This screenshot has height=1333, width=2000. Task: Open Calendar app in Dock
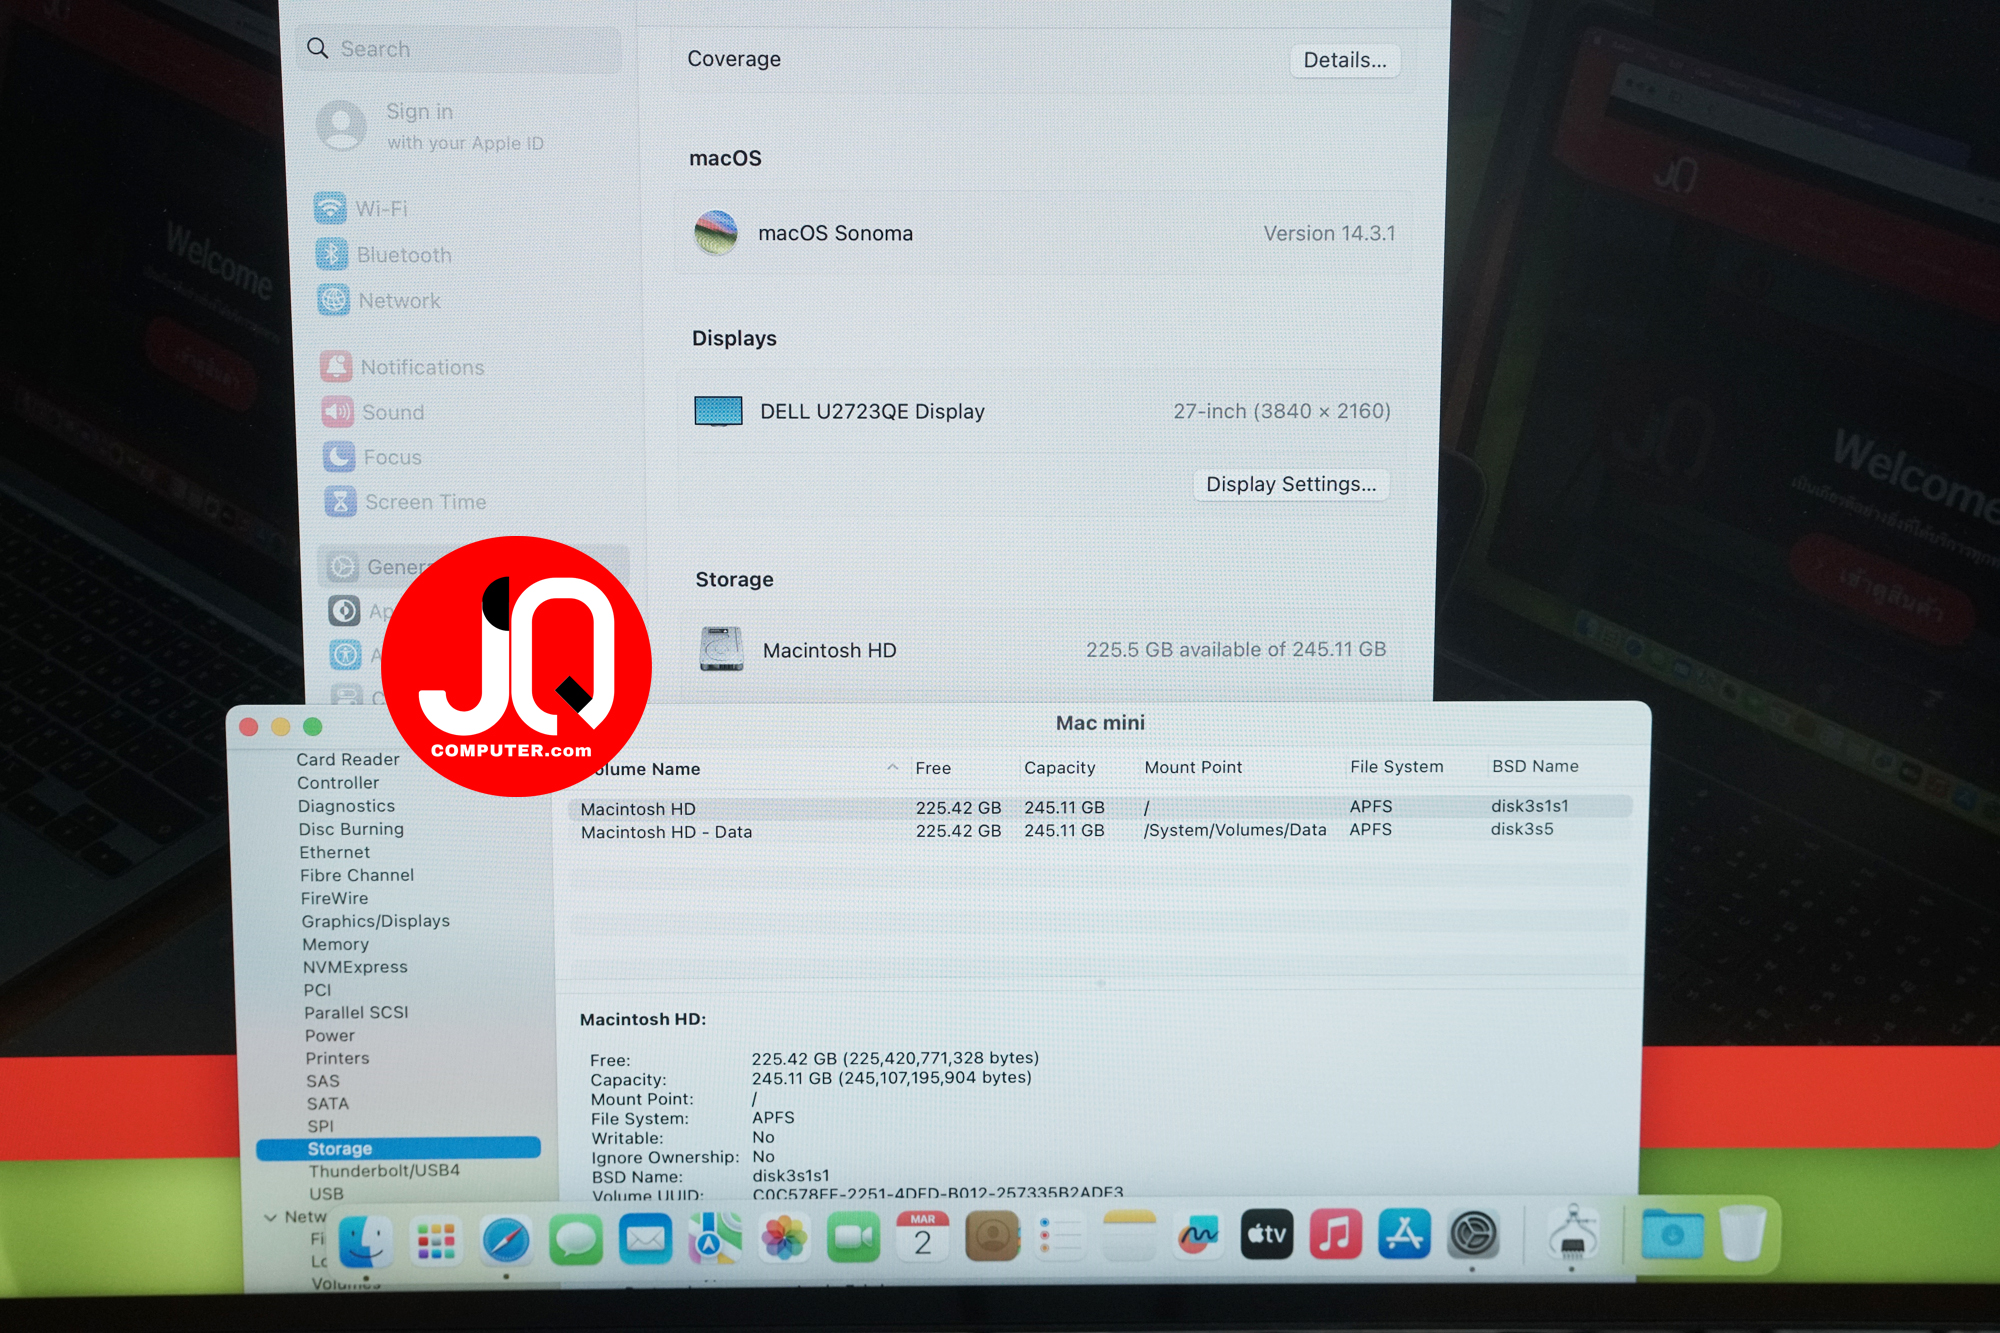tap(922, 1237)
